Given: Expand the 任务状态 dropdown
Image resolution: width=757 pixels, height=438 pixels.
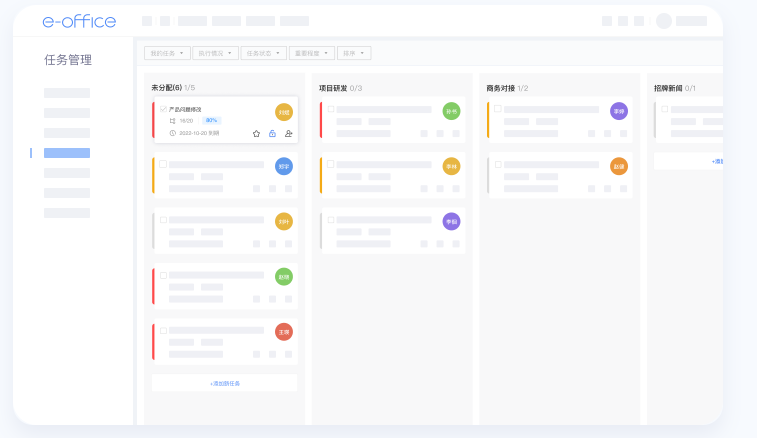Looking at the screenshot, I should [263, 53].
